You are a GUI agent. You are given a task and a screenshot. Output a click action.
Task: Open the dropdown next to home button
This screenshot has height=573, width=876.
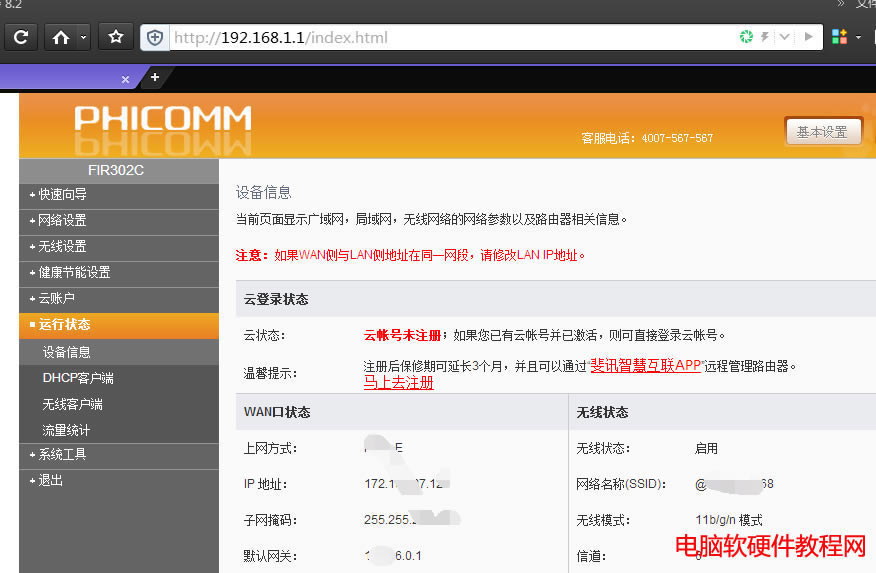click(x=84, y=38)
